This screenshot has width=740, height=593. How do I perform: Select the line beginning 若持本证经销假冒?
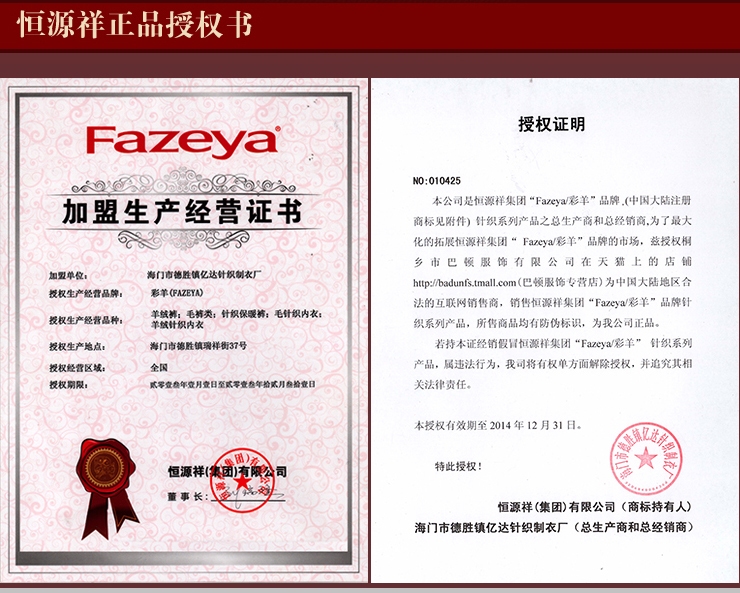[x=563, y=343]
